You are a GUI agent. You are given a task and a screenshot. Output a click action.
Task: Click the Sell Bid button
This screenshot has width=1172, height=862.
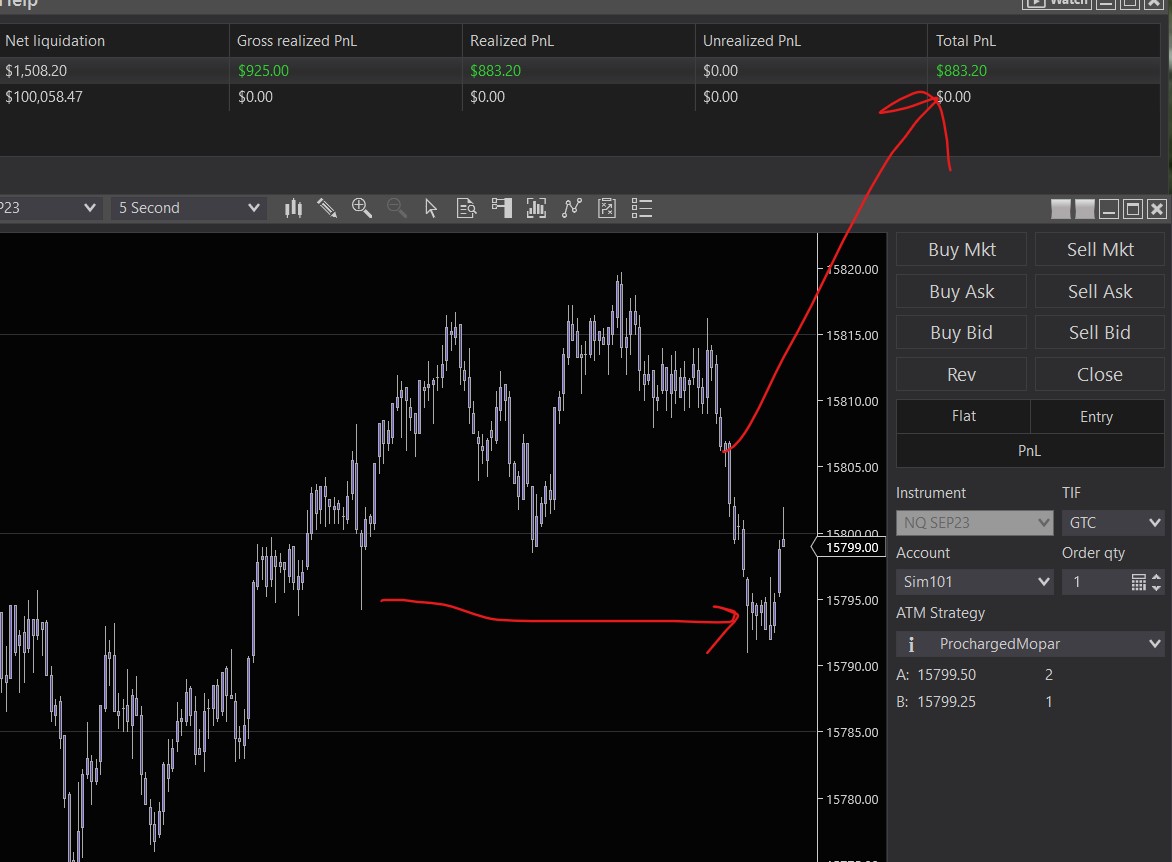coord(1099,332)
